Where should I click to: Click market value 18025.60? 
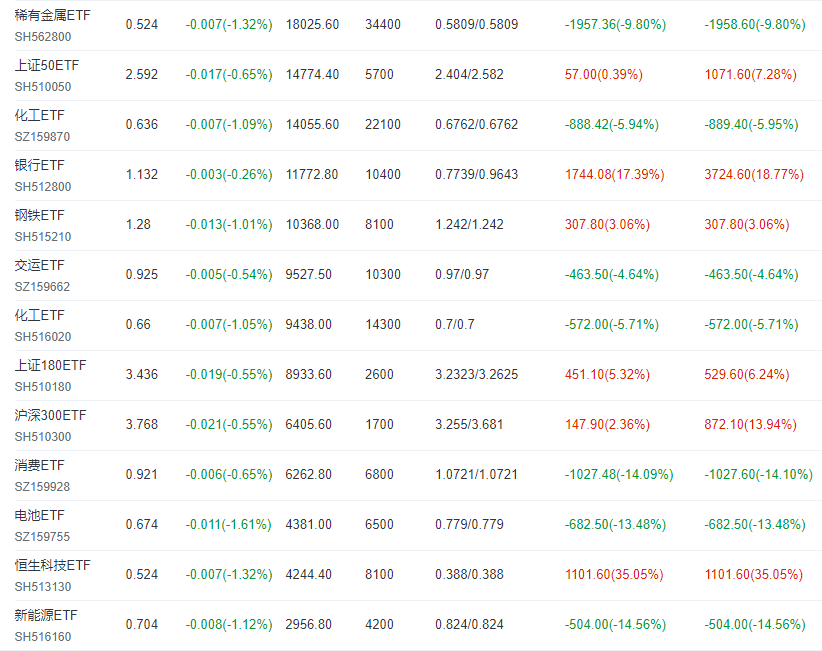[312, 25]
